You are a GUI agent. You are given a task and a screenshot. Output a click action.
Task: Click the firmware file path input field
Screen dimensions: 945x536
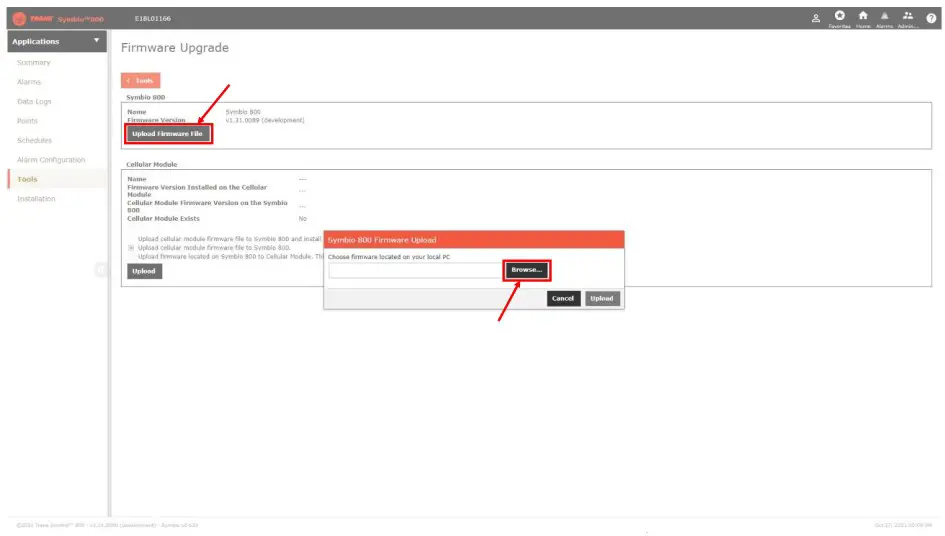point(415,270)
